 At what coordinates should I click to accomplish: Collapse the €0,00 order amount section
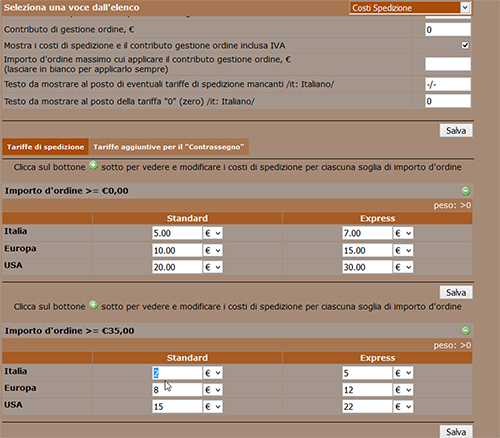(x=466, y=191)
